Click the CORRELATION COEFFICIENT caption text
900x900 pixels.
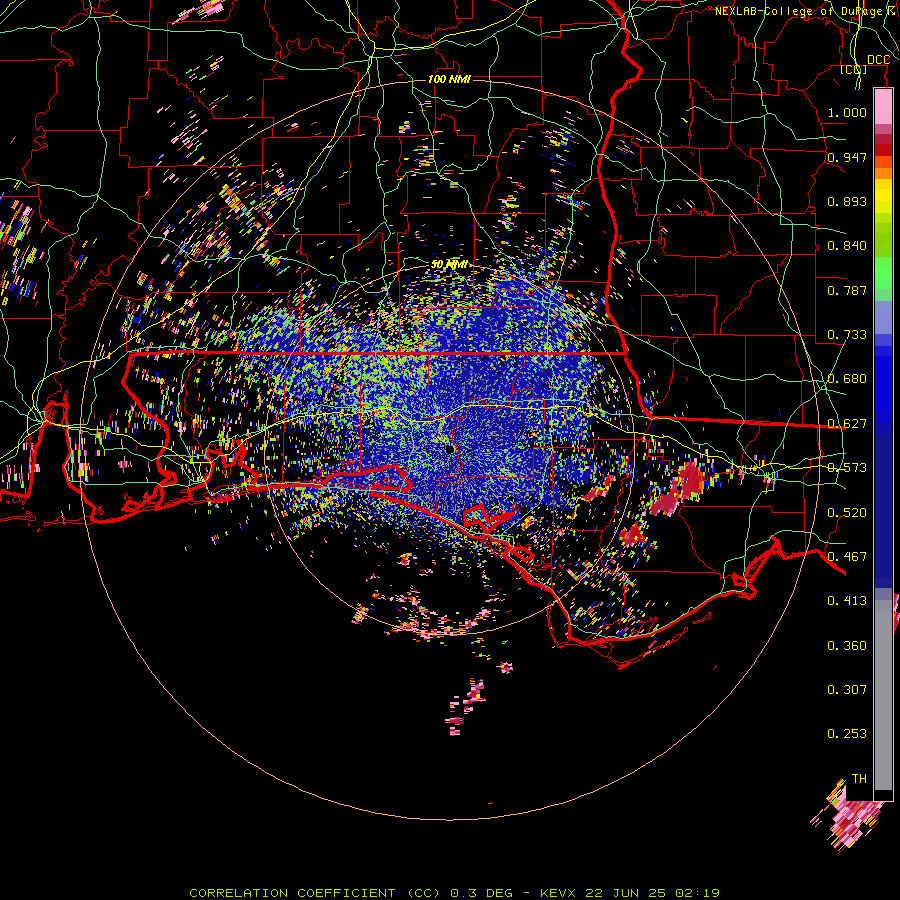(292, 893)
